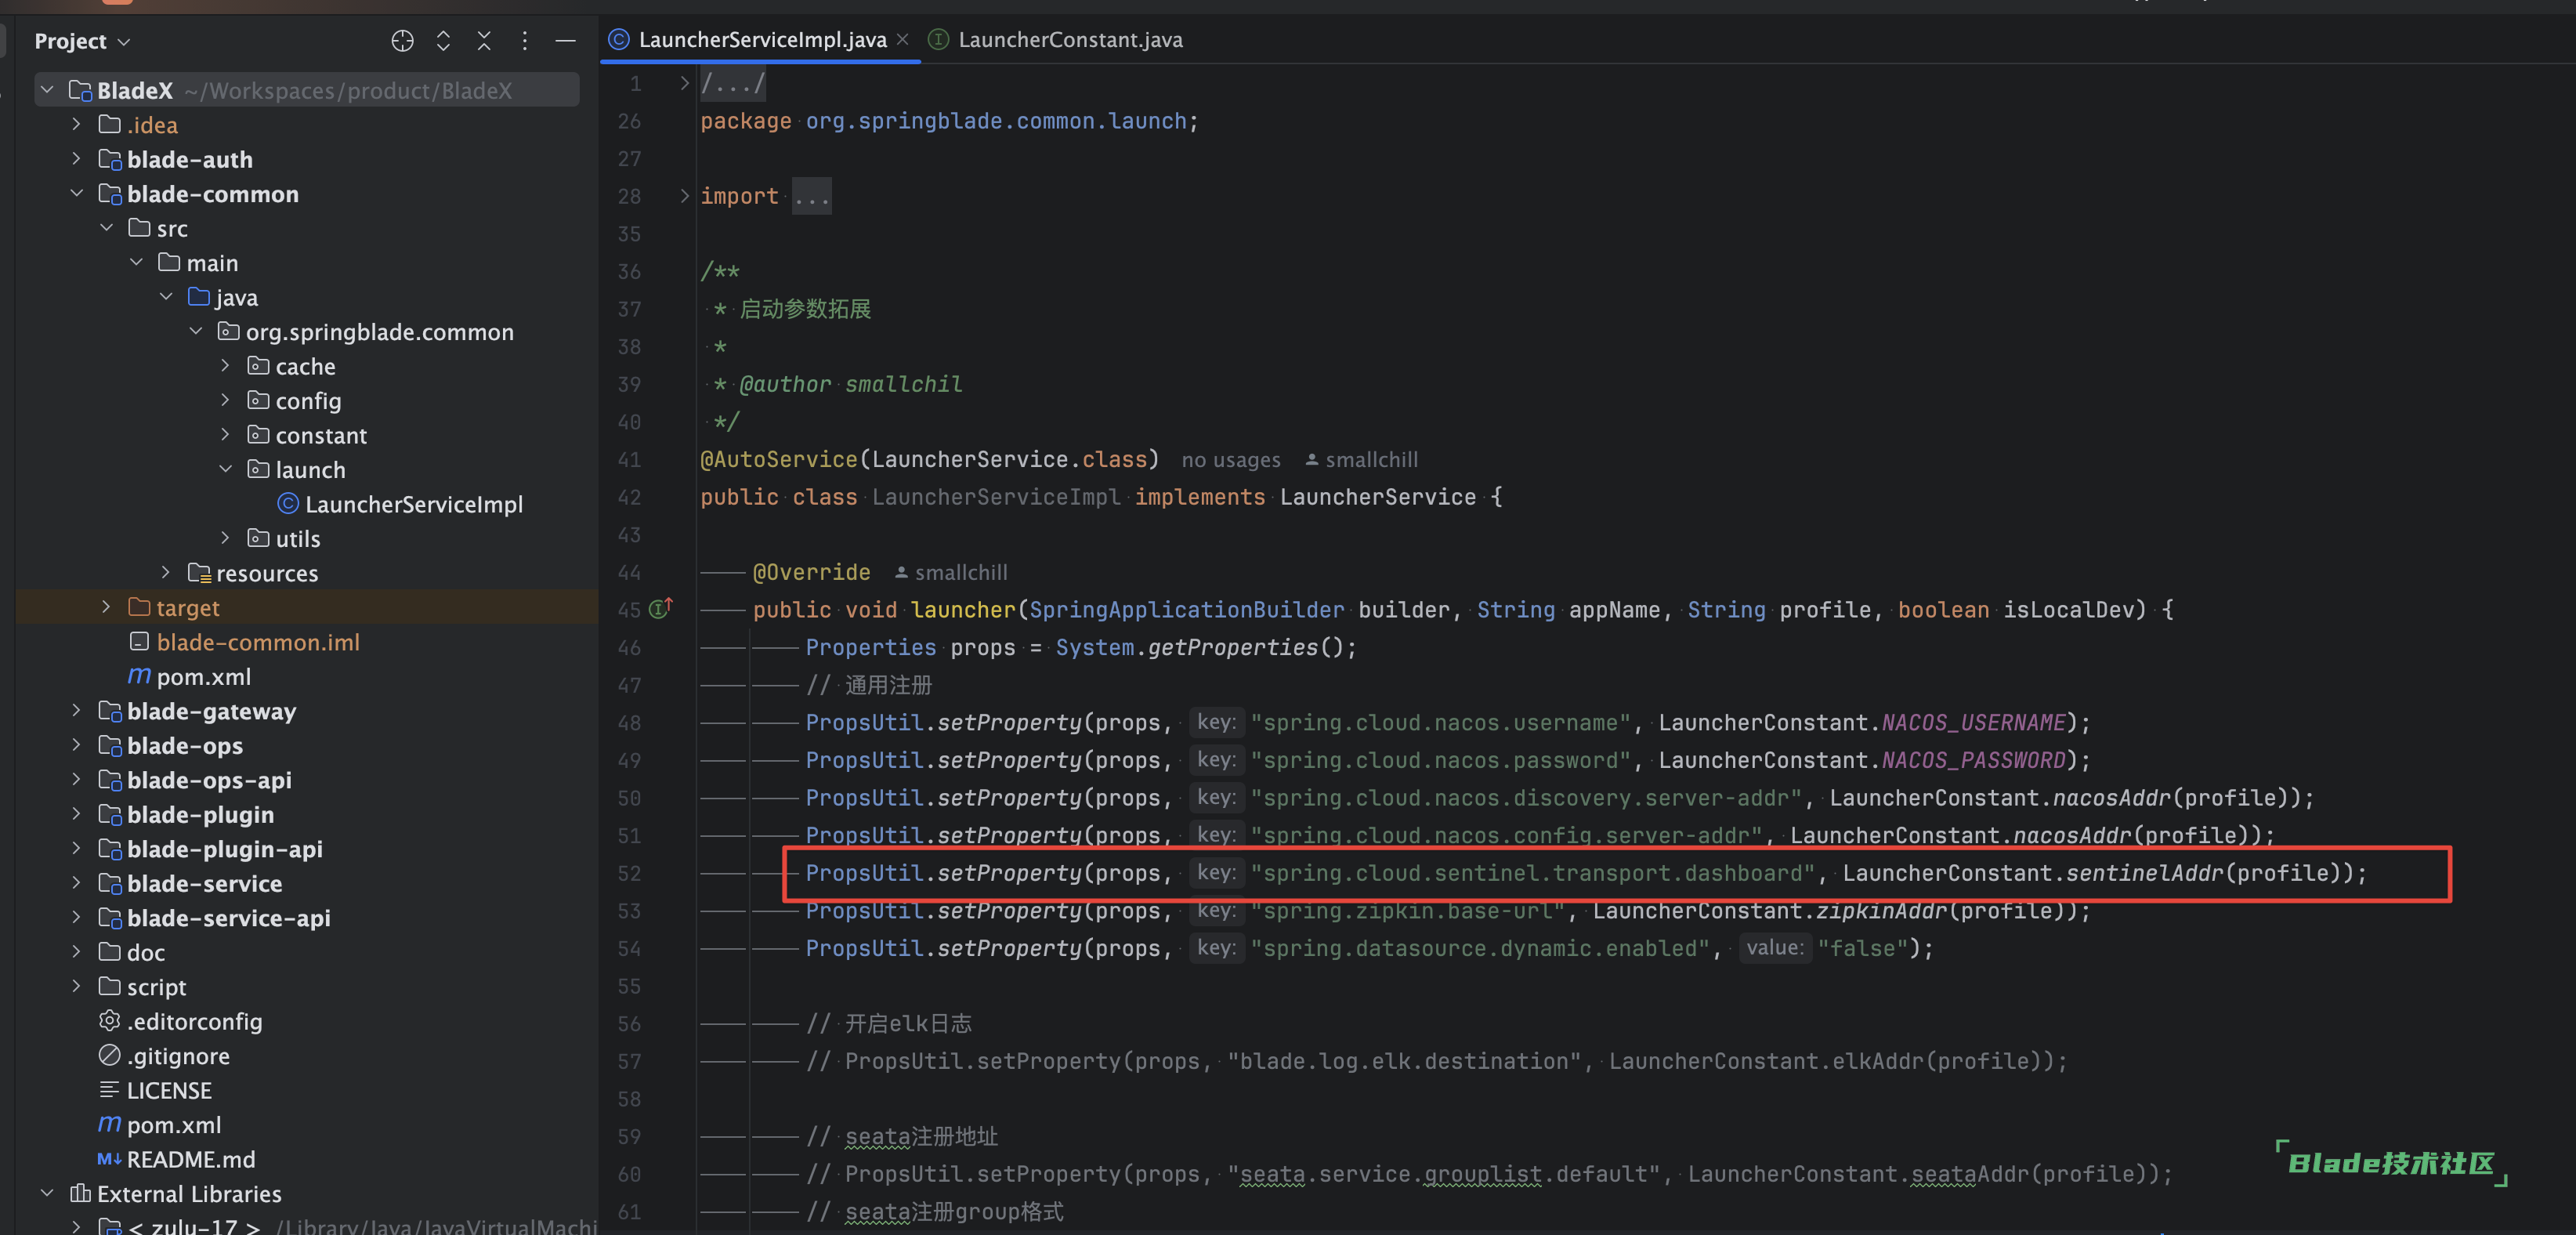Open Project panel options (three dots)

click(525, 41)
